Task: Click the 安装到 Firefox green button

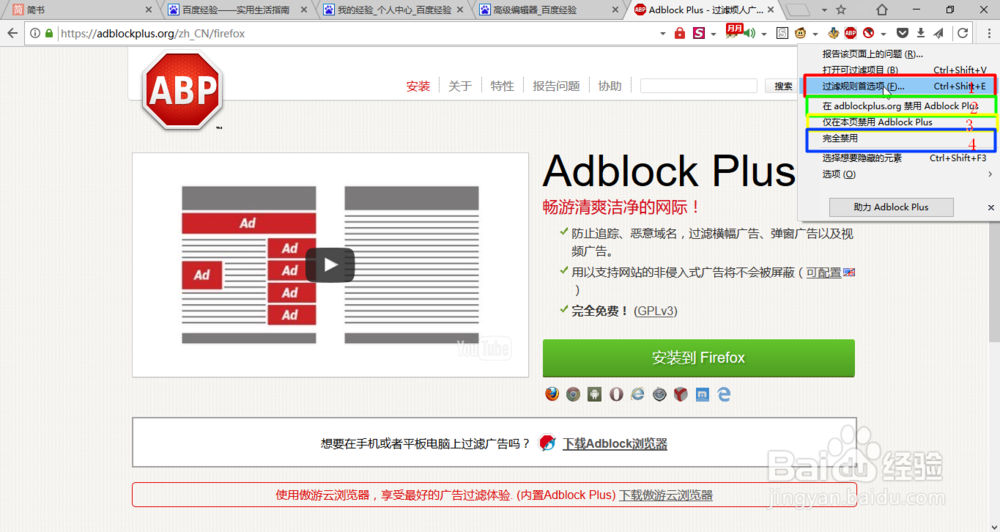Action: (x=698, y=358)
